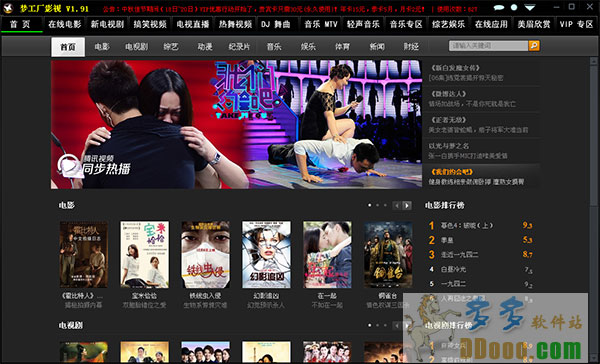This screenshot has width=600, height=364.
Task: Select first pagination dot in 电影 section
Action: (369, 205)
